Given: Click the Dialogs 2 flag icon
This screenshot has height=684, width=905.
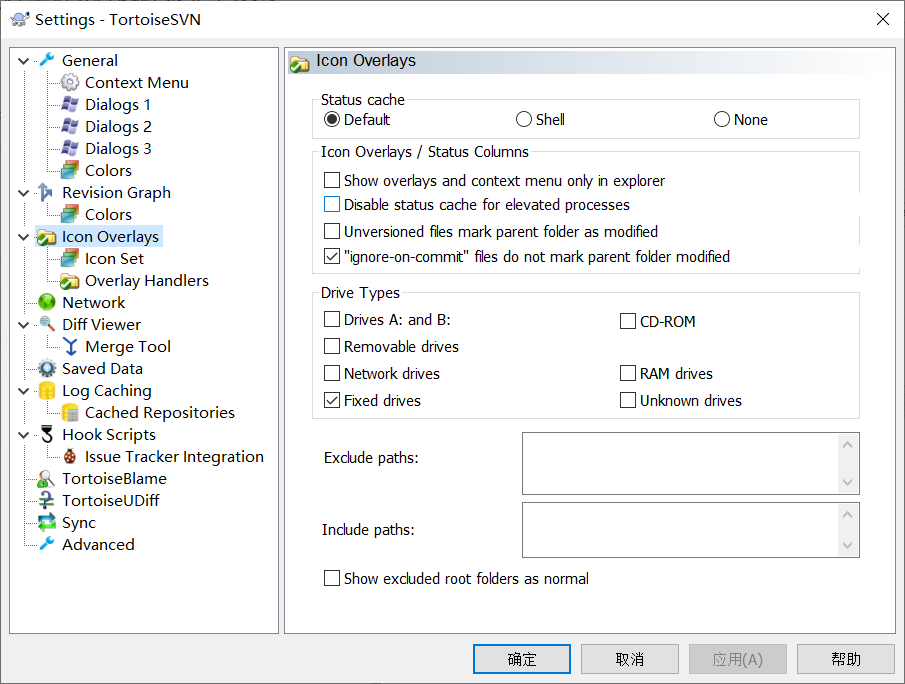Looking at the screenshot, I should pyautogui.click(x=70, y=126).
